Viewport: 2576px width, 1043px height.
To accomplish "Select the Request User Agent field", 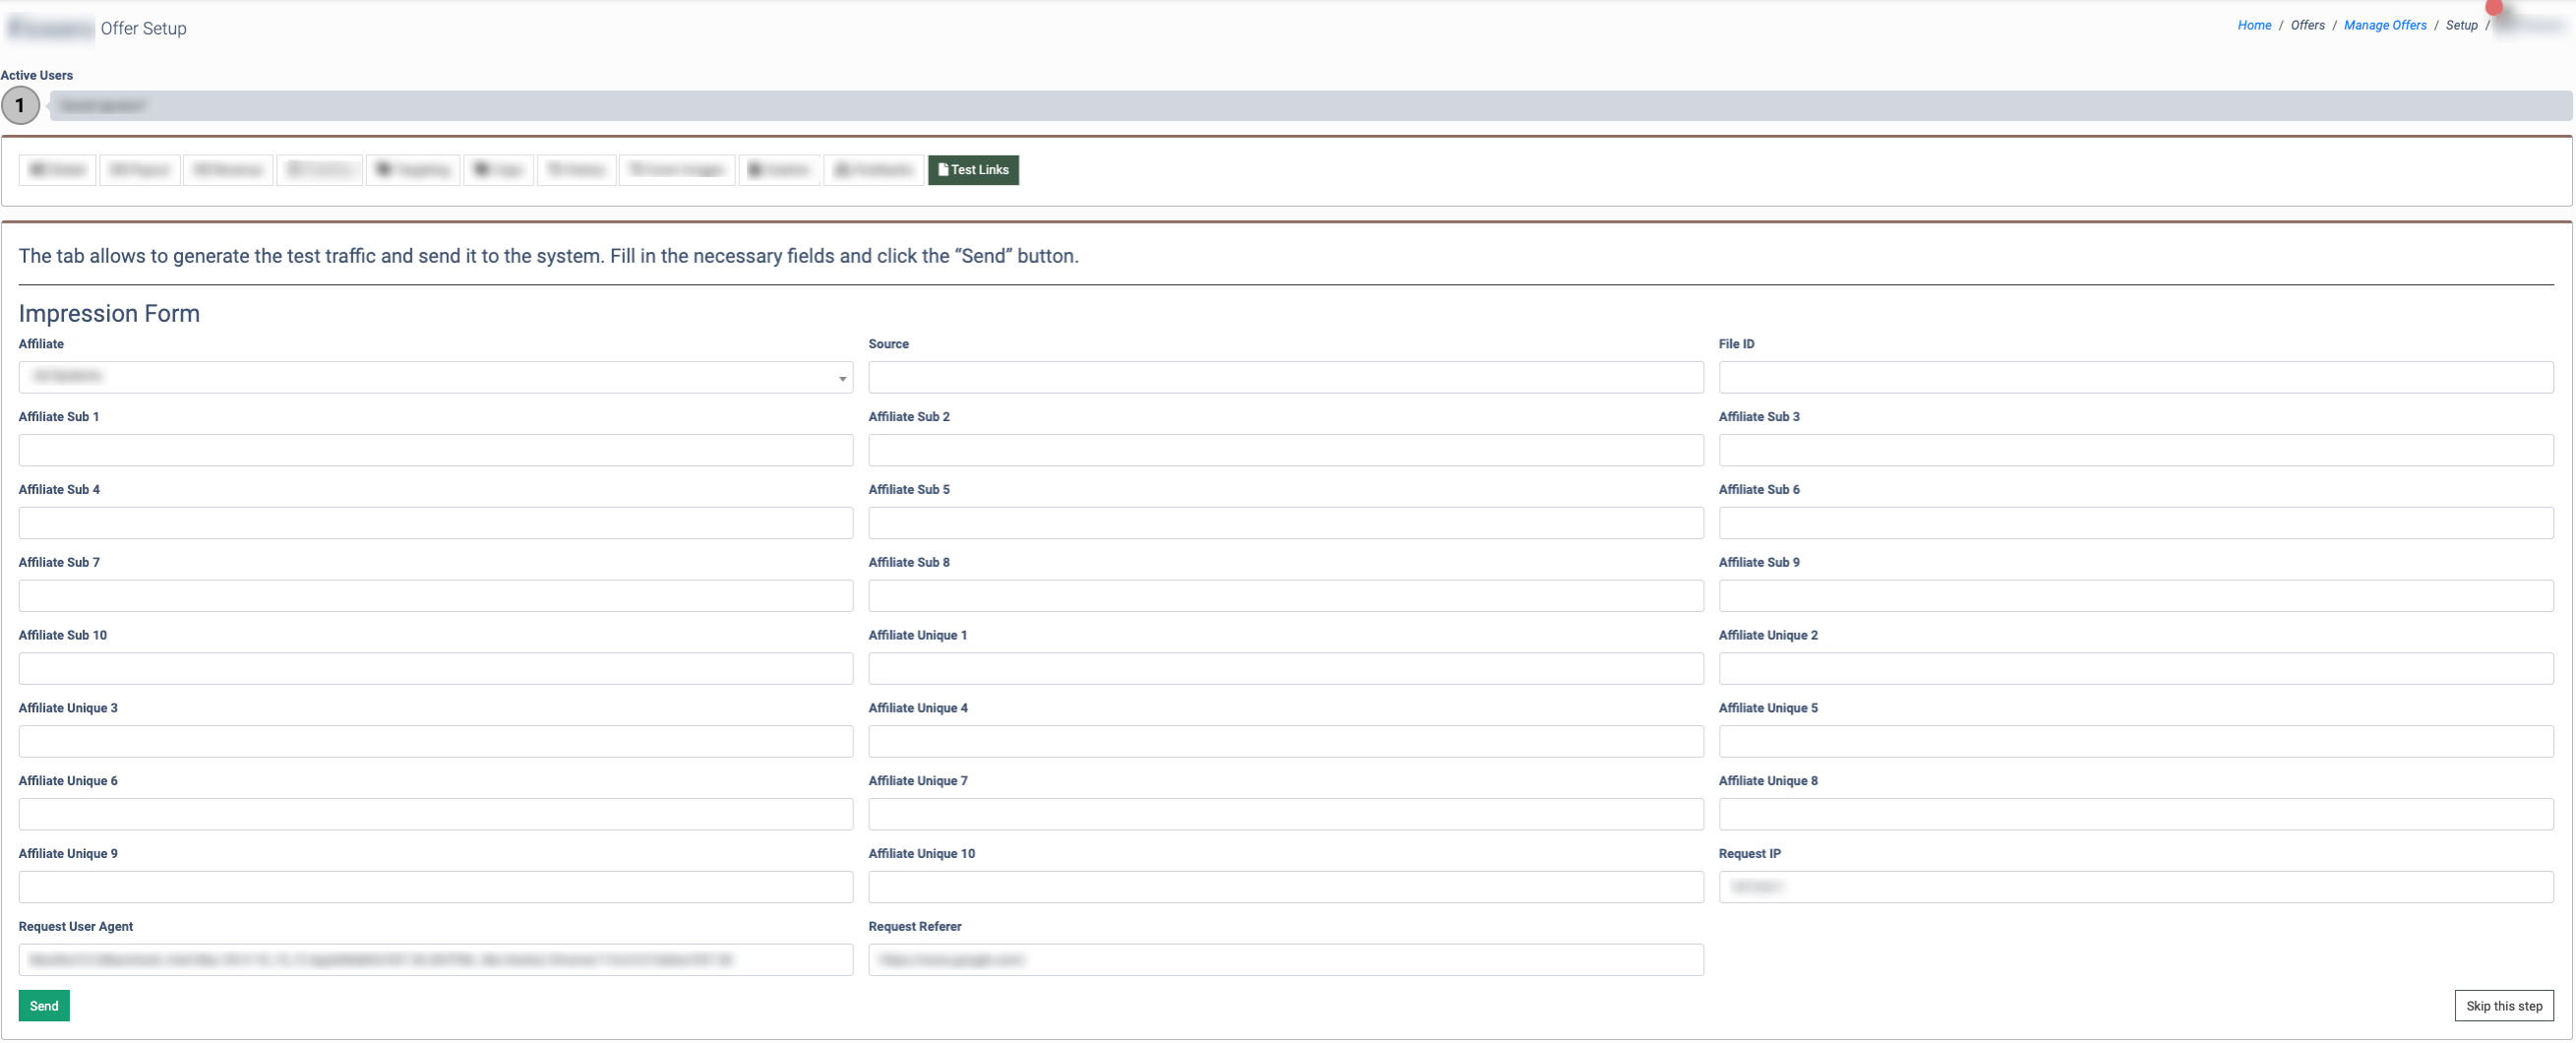I will coord(435,961).
